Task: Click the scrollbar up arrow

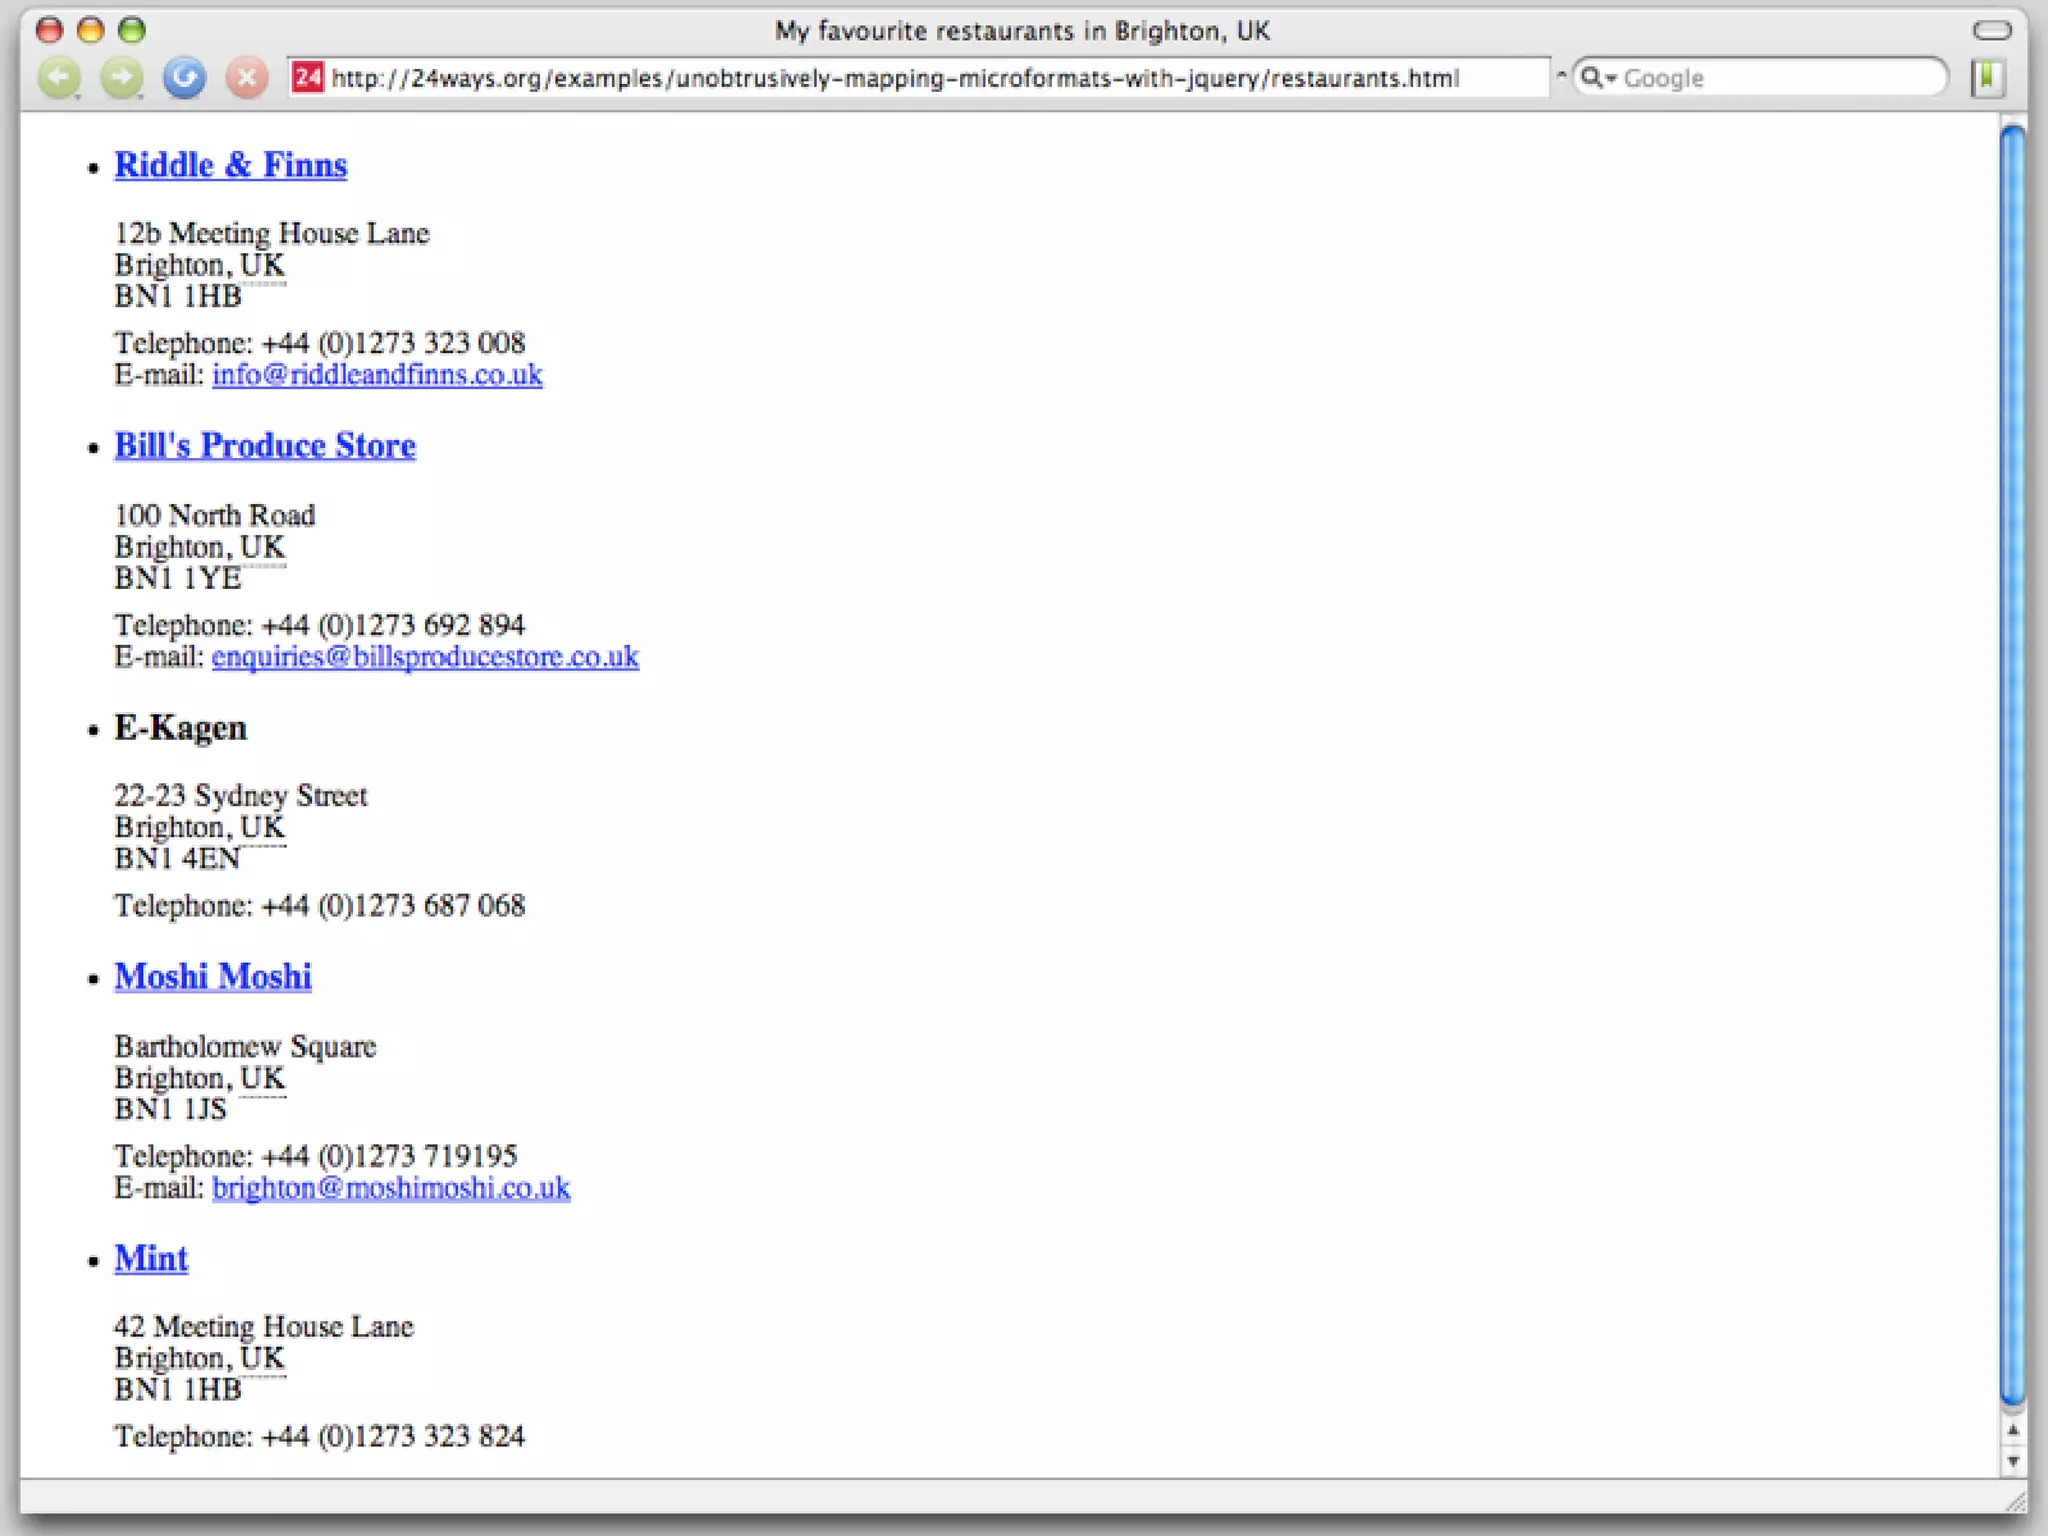Action: (2012, 1431)
